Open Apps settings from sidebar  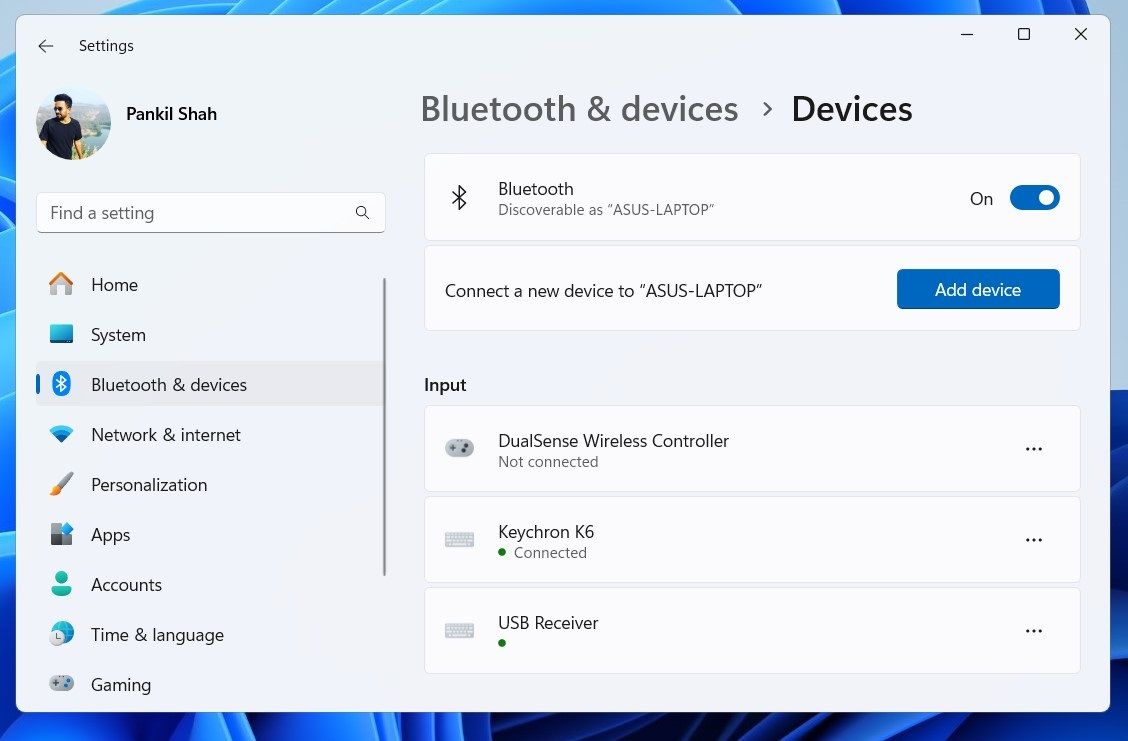click(x=60, y=534)
